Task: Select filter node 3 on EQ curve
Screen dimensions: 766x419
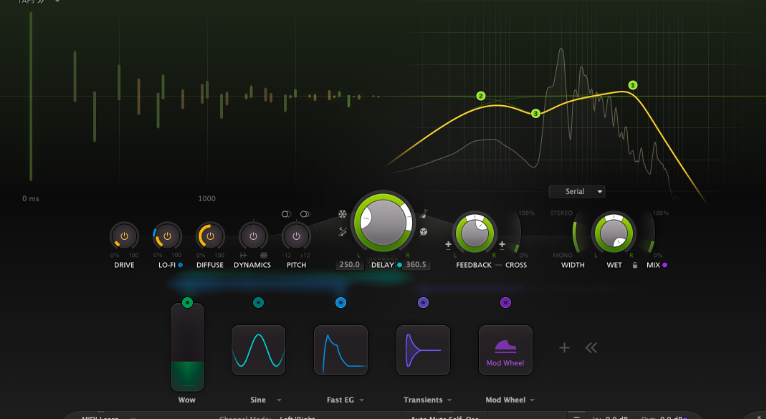Action: point(535,113)
